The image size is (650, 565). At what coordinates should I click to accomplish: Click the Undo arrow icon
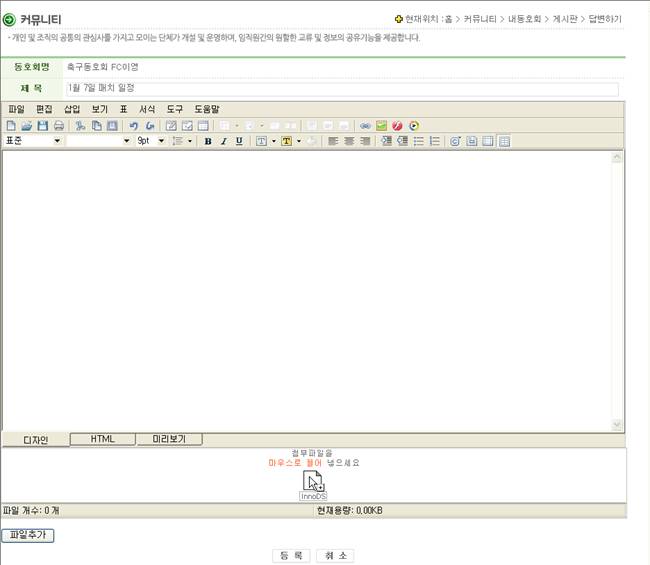click(x=134, y=126)
